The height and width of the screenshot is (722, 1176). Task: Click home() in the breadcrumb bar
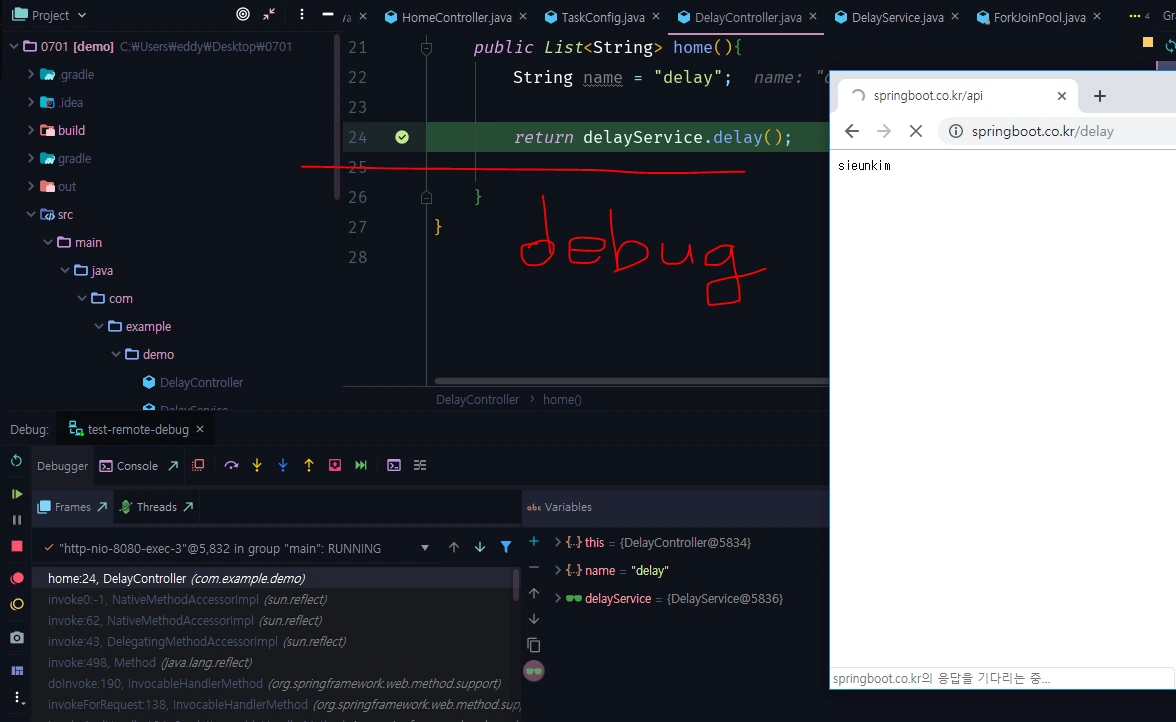pos(562,400)
